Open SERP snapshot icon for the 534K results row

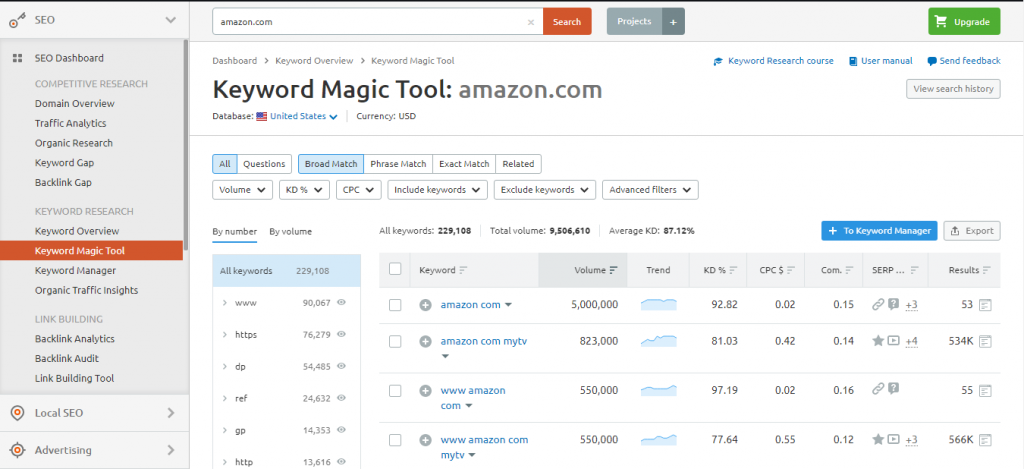coord(985,341)
